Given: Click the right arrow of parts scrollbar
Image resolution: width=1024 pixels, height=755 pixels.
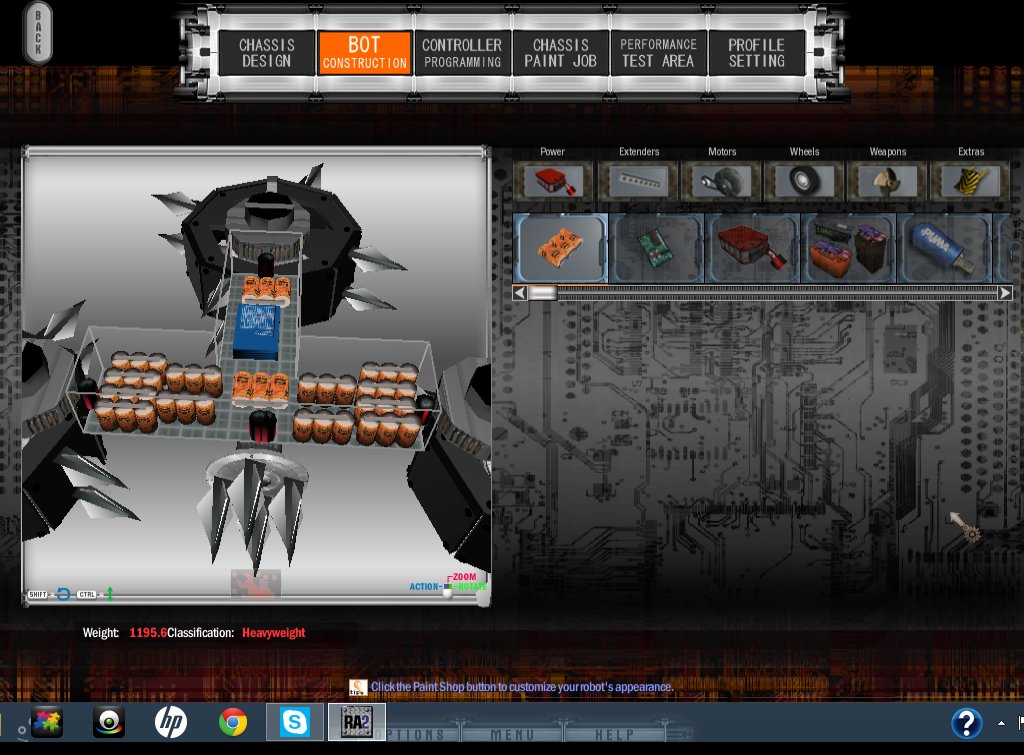Looking at the screenshot, I should 1005,293.
